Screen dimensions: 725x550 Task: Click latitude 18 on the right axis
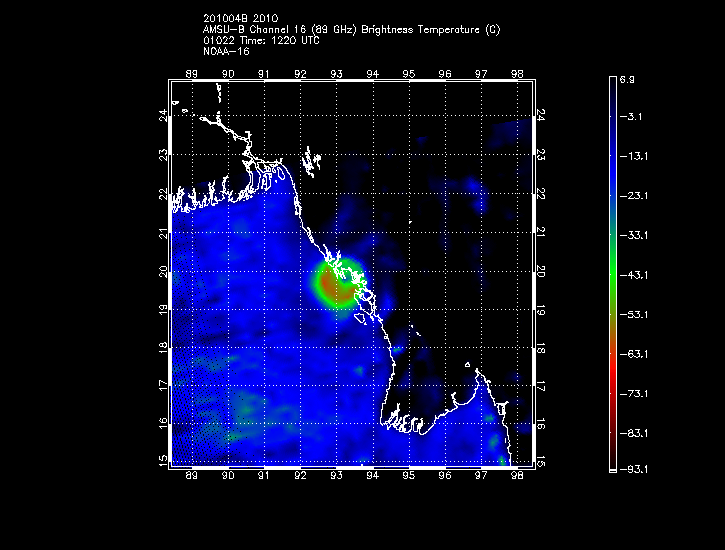(541, 350)
